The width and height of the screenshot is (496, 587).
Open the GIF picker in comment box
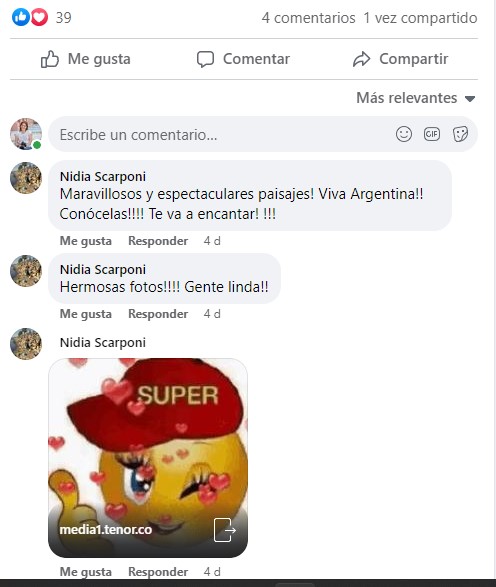tap(432, 134)
